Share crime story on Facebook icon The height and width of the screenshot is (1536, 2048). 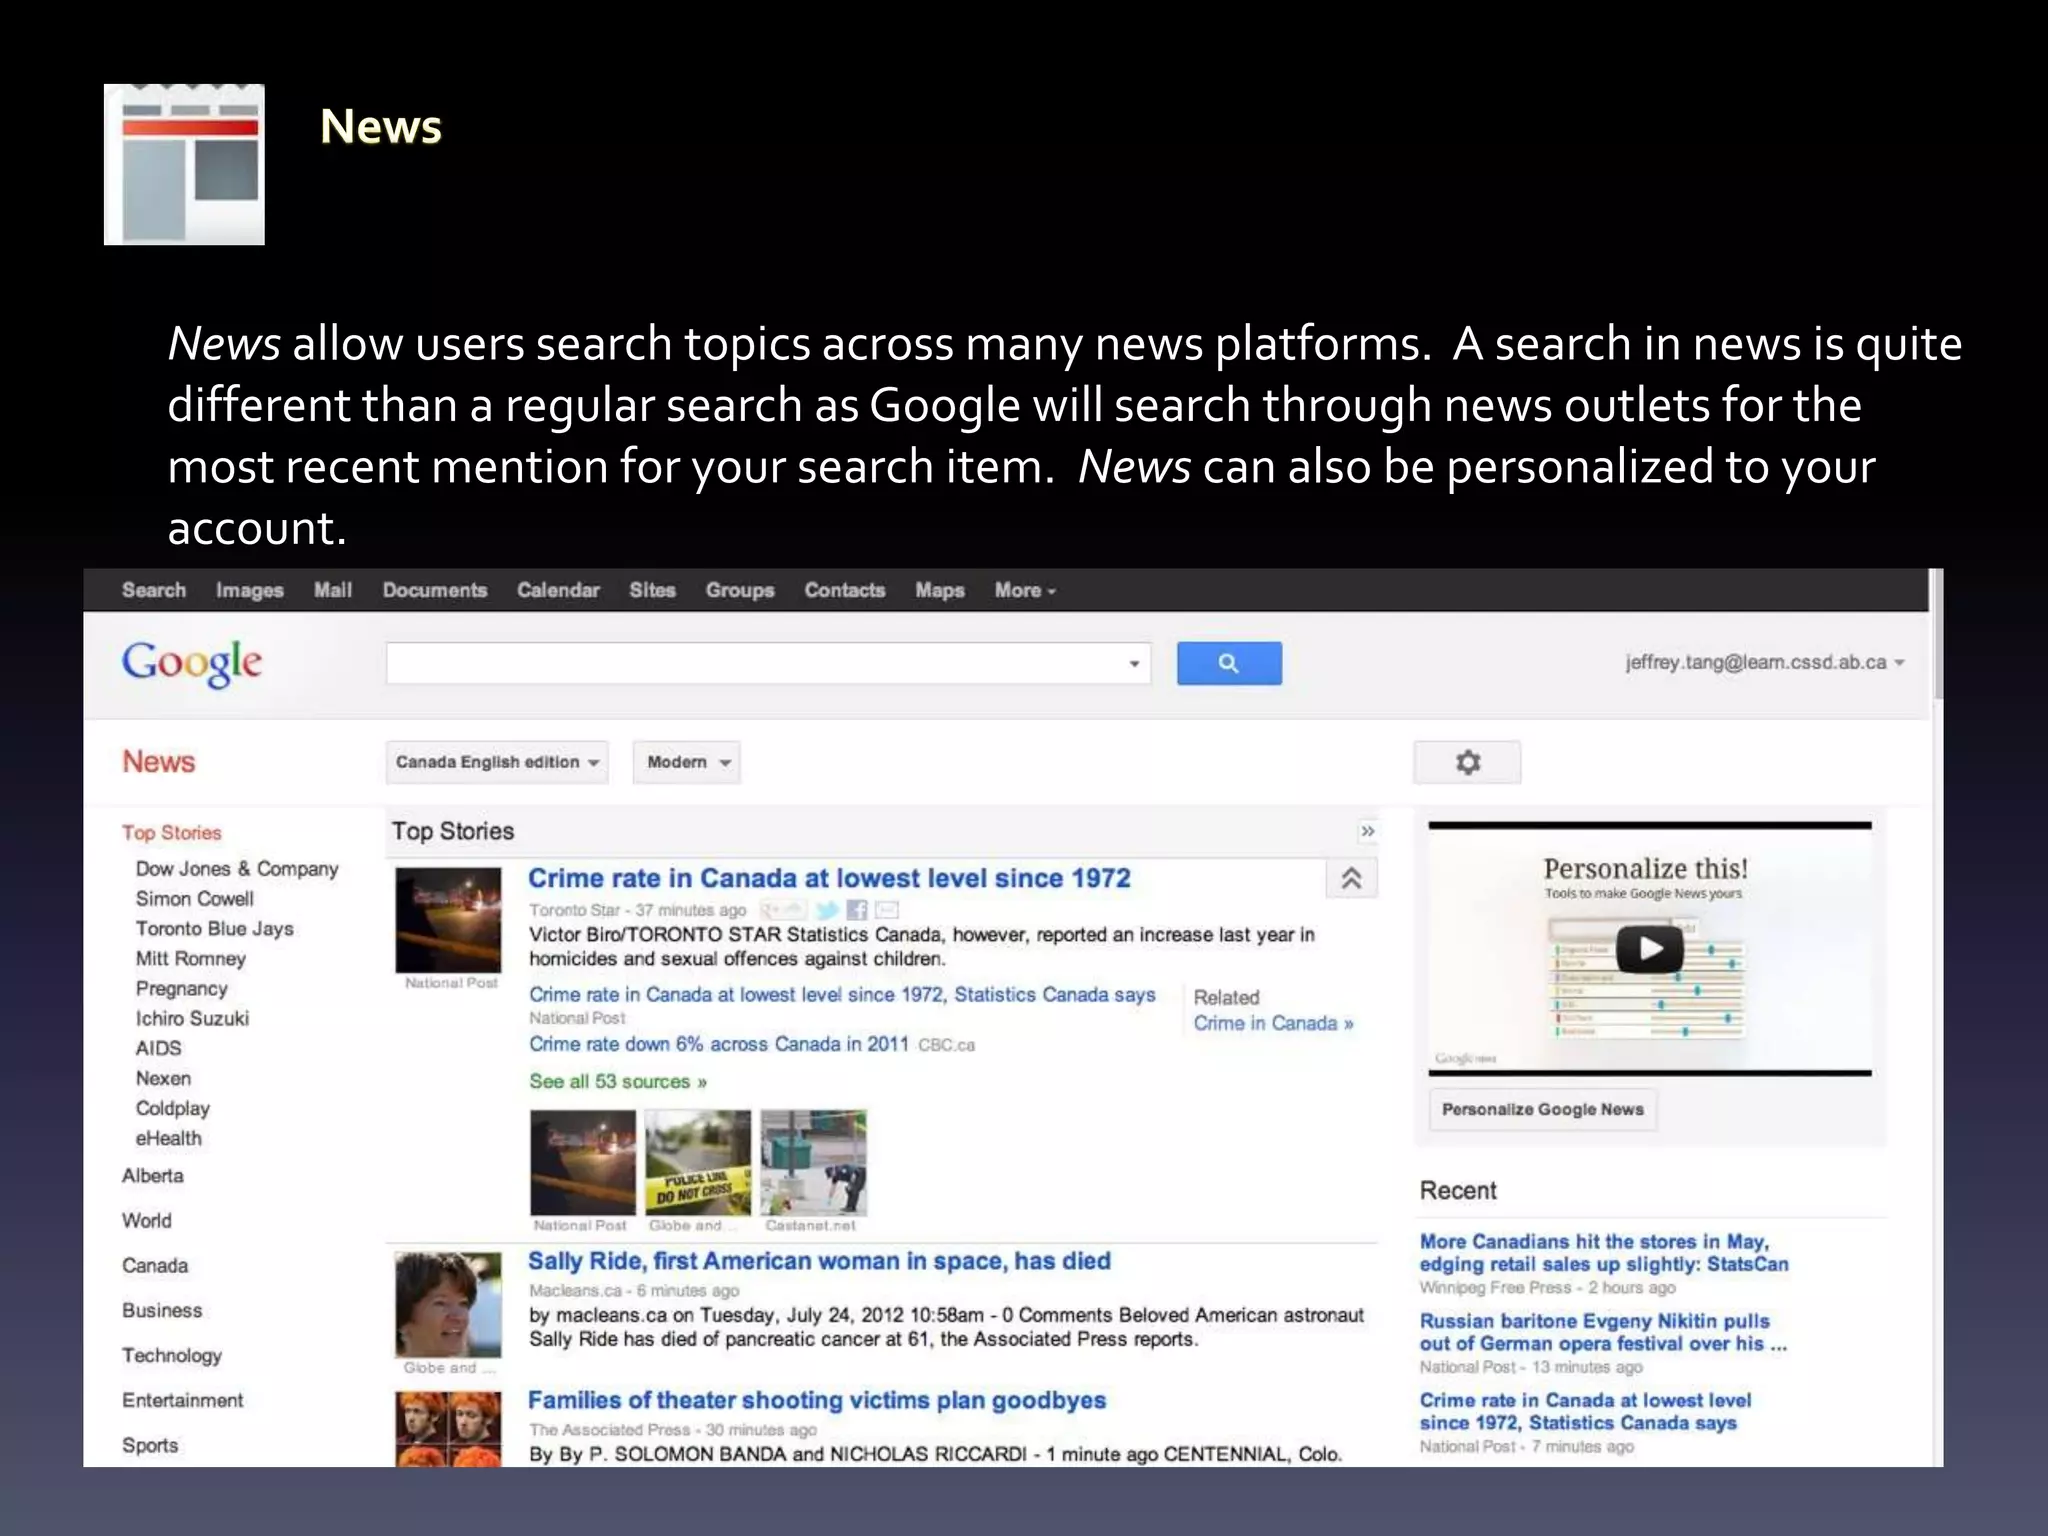857,910
